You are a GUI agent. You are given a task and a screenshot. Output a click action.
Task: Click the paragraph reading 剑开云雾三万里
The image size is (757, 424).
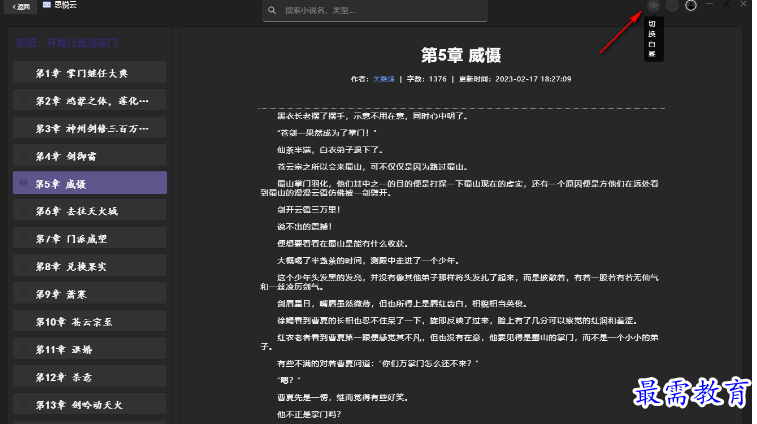309,210
